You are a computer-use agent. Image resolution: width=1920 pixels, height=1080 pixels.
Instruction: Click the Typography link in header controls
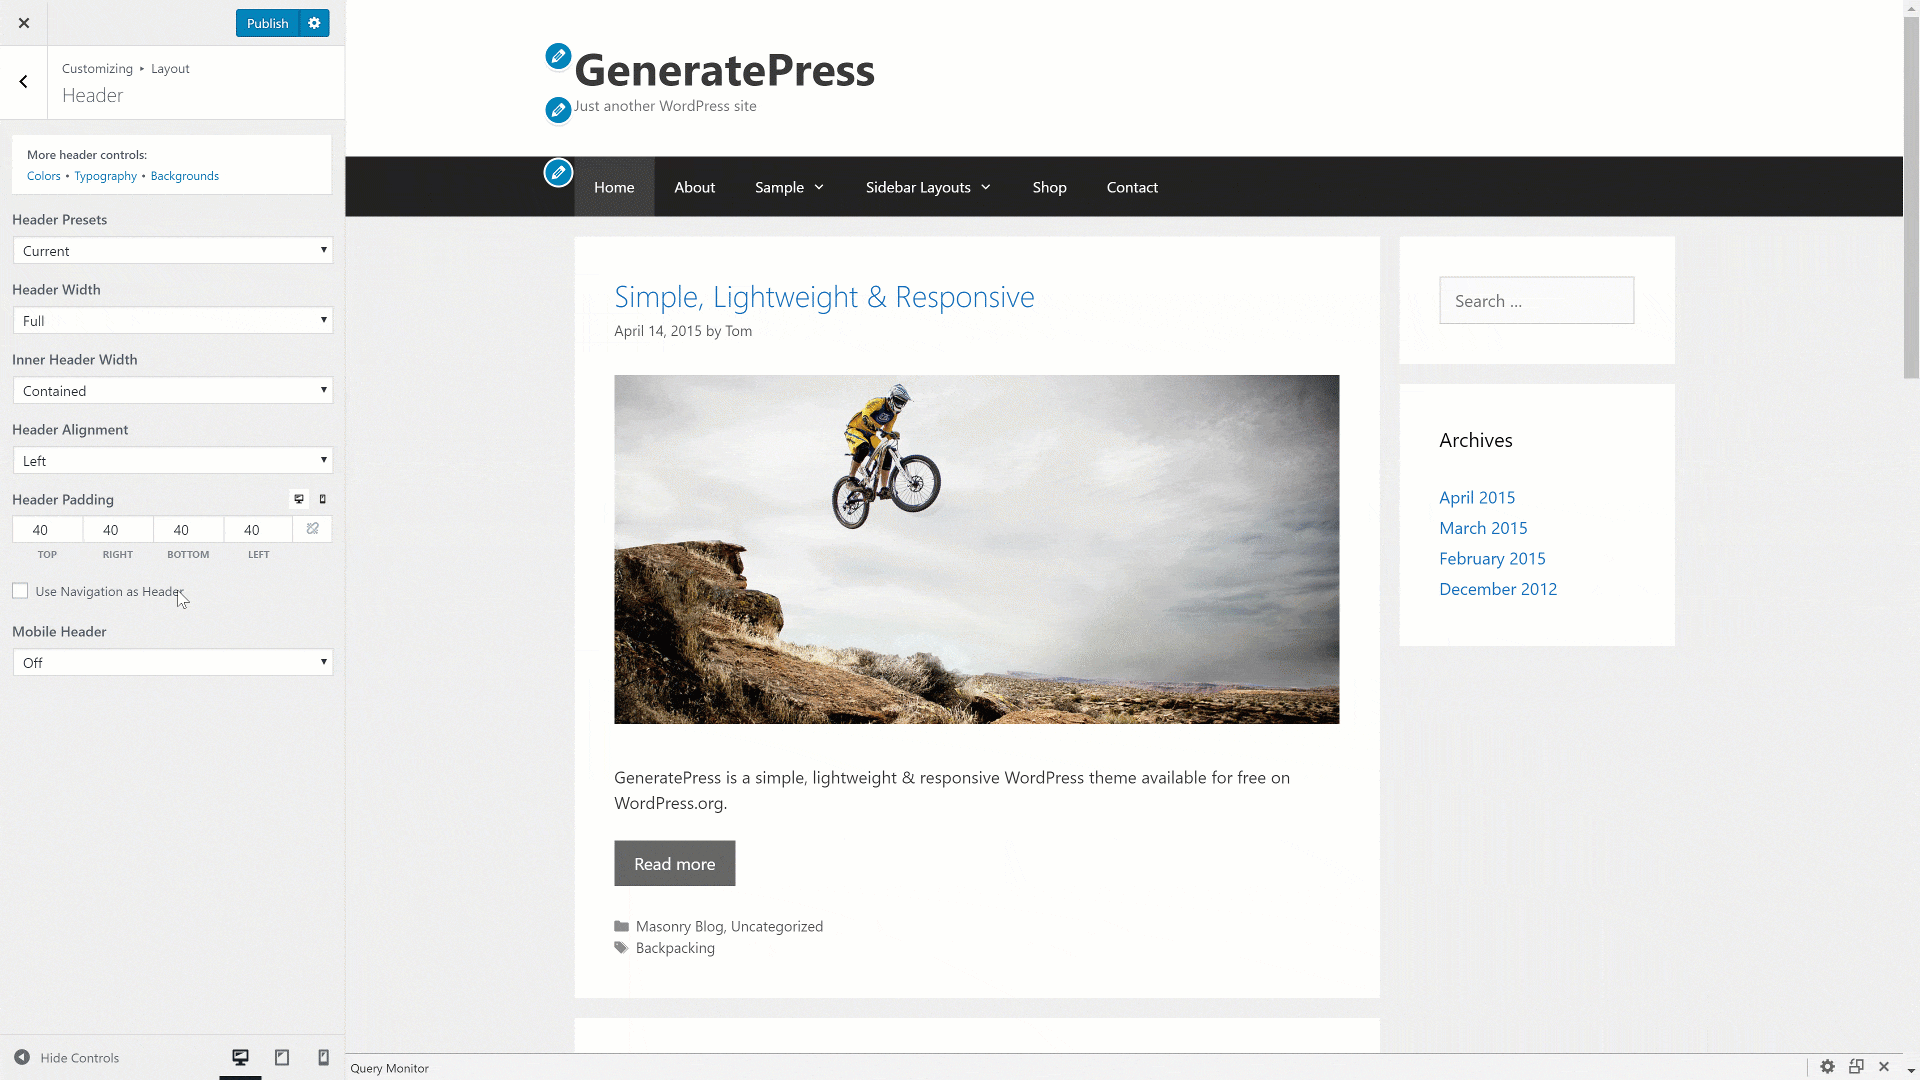tap(105, 175)
